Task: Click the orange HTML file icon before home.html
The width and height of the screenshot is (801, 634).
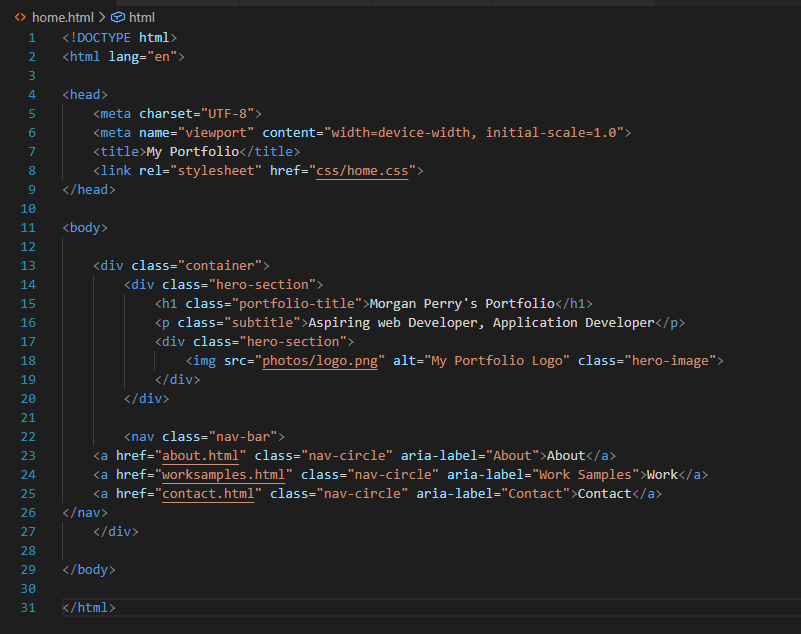Action: tap(21, 16)
